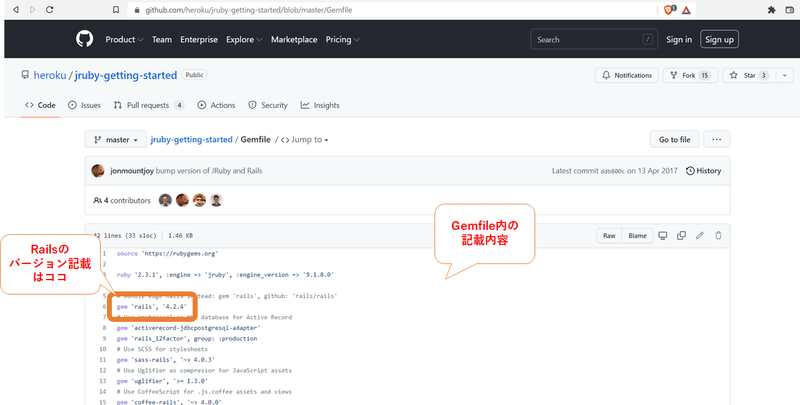Go to GitHub home via Octocat logo
800x405 pixels.
click(85, 39)
